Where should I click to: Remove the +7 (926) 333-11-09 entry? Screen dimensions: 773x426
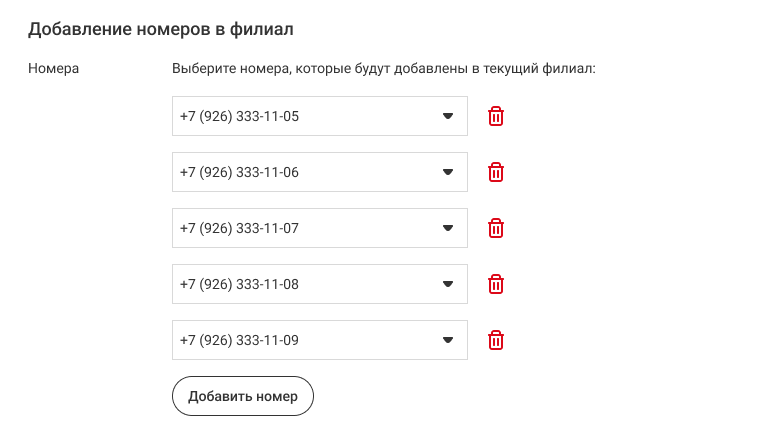[x=495, y=340]
